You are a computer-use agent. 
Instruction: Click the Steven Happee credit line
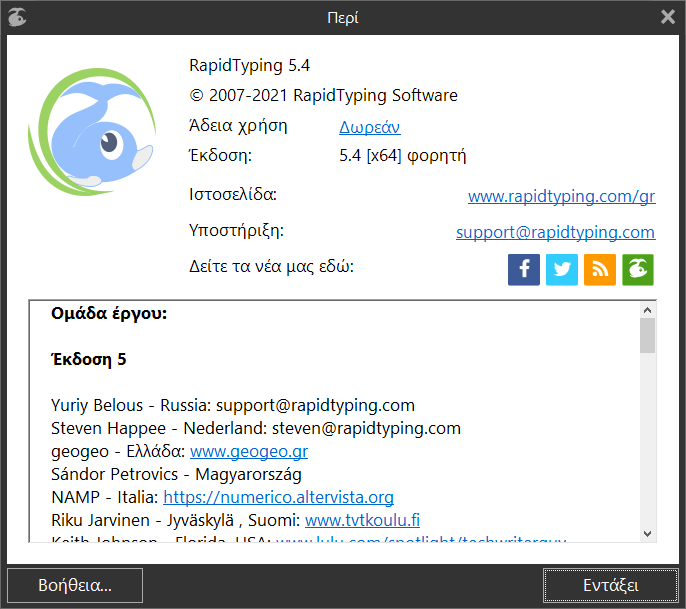(x=256, y=428)
